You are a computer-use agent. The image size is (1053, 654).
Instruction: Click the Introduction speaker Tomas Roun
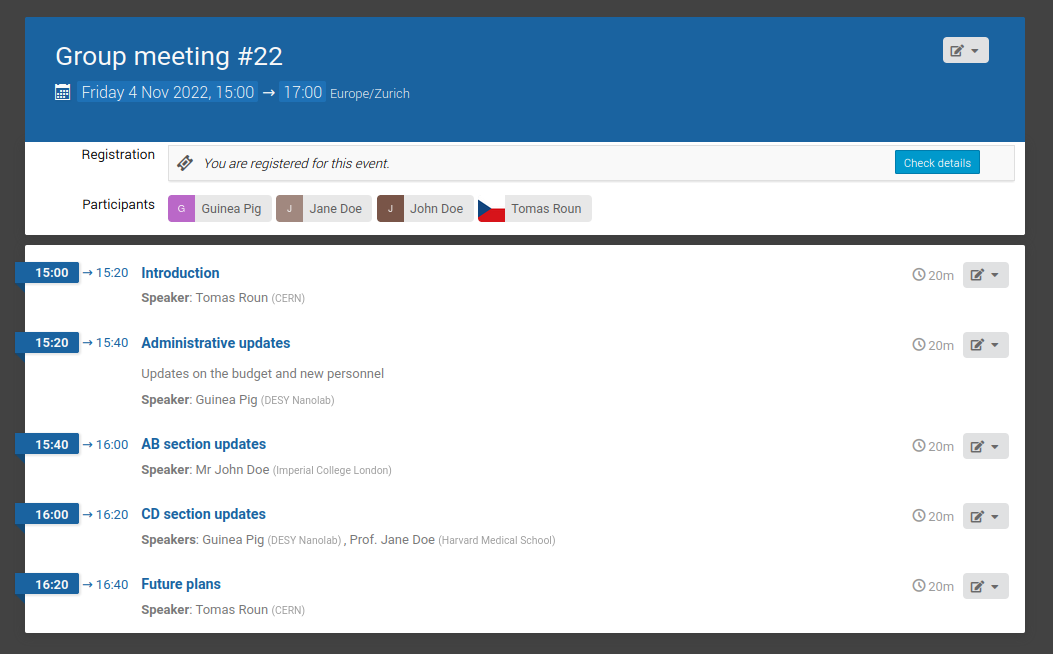click(x=232, y=297)
